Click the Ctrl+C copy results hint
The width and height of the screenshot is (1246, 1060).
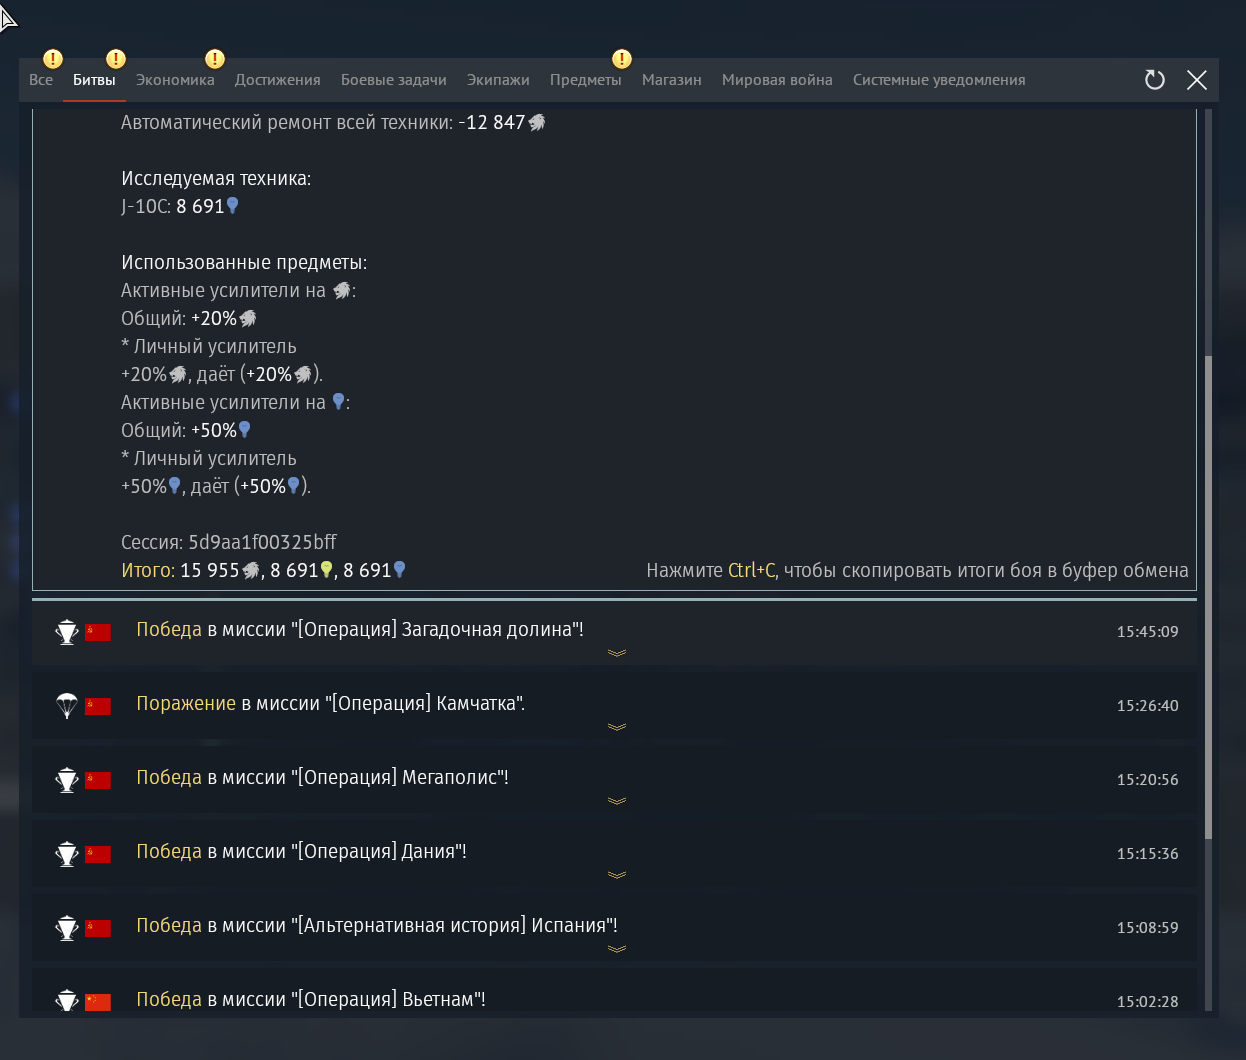click(917, 570)
